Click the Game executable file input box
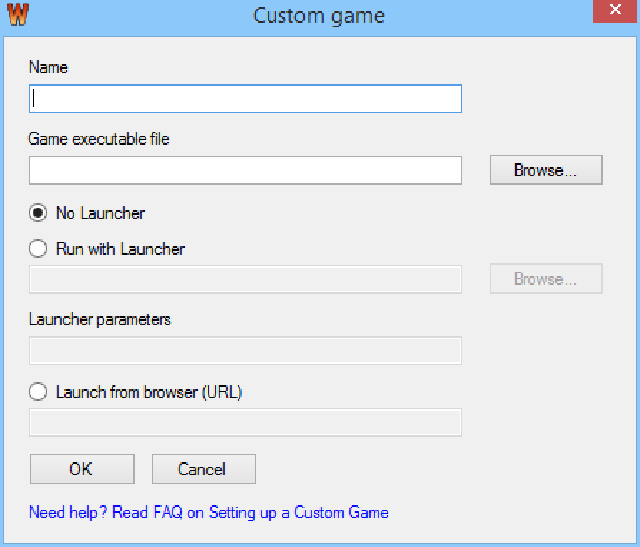 pos(245,171)
